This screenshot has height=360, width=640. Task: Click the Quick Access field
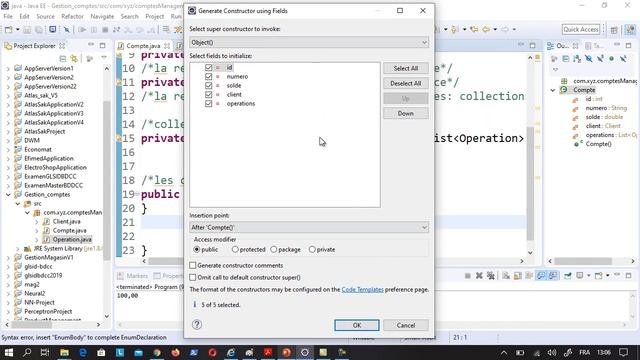[581, 29]
